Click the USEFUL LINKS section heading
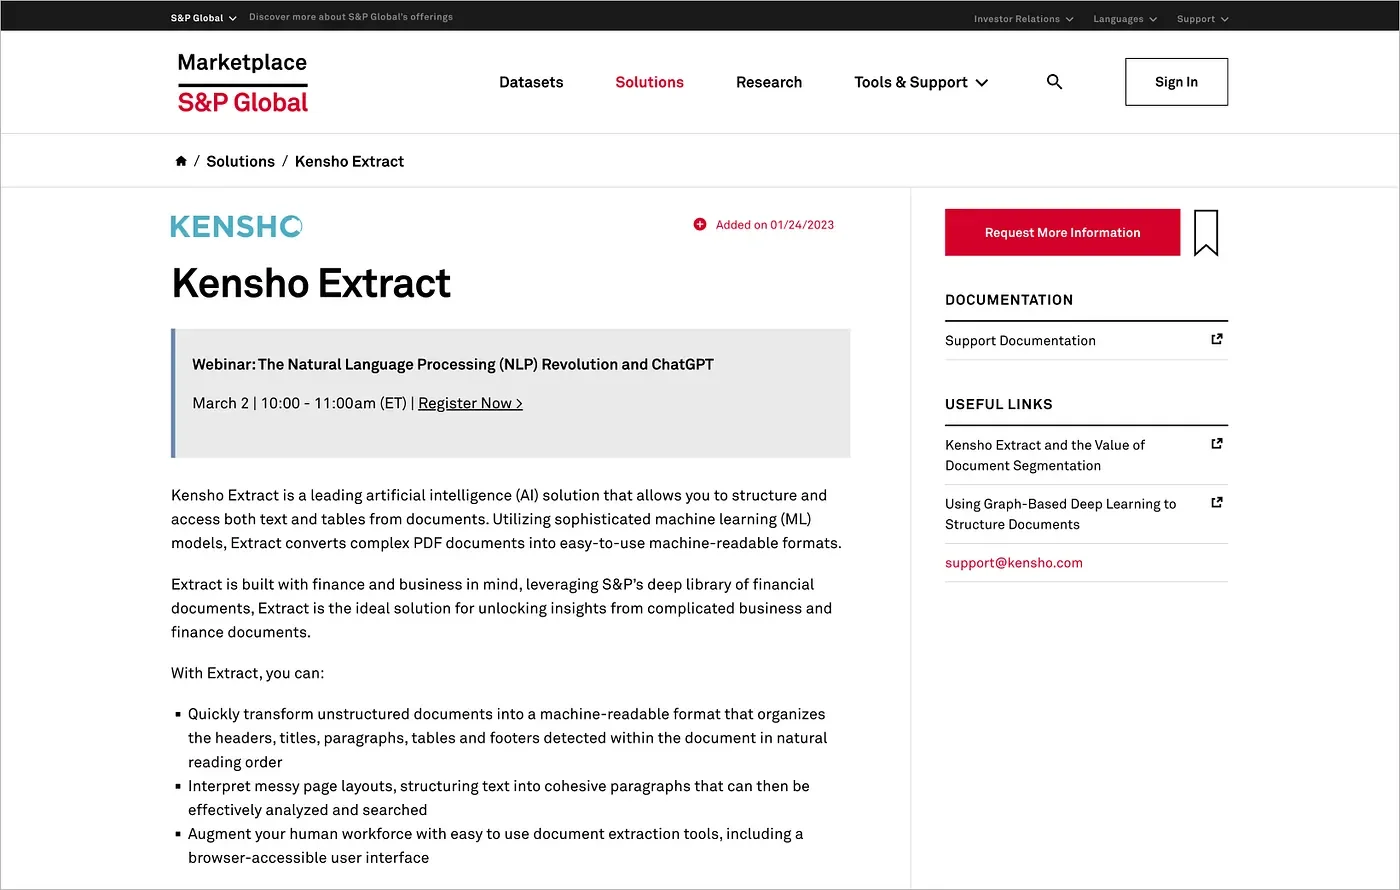The height and width of the screenshot is (890, 1400). click(999, 404)
